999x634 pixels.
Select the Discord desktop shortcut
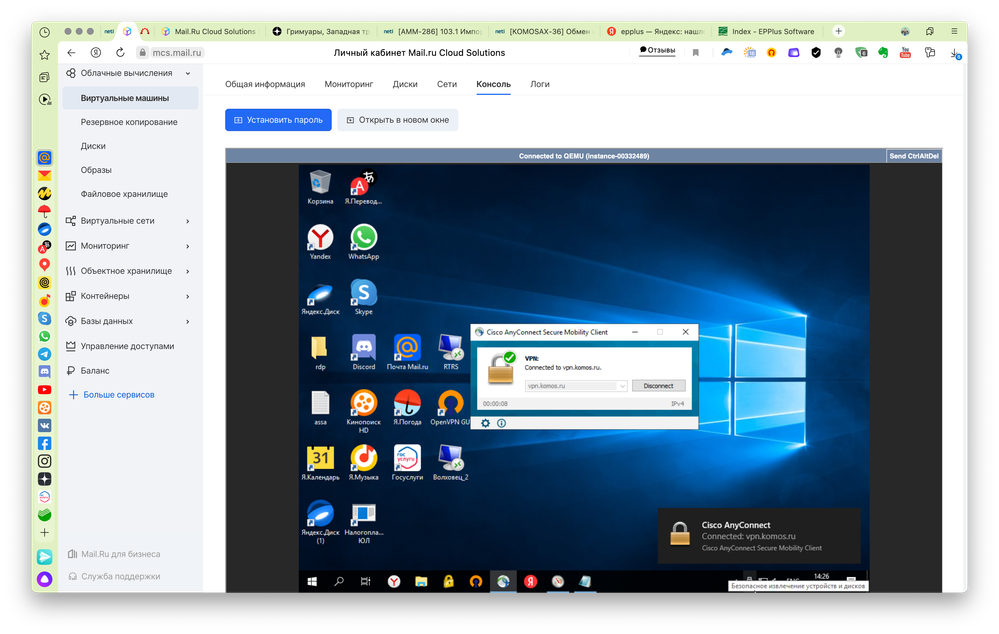tap(363, 352)
